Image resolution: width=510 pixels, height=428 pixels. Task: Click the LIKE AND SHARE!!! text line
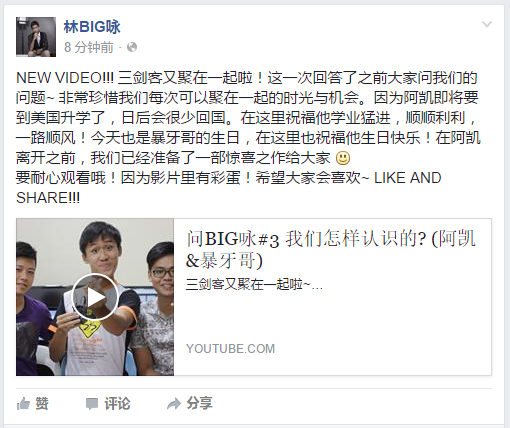[x=228, y=188]
